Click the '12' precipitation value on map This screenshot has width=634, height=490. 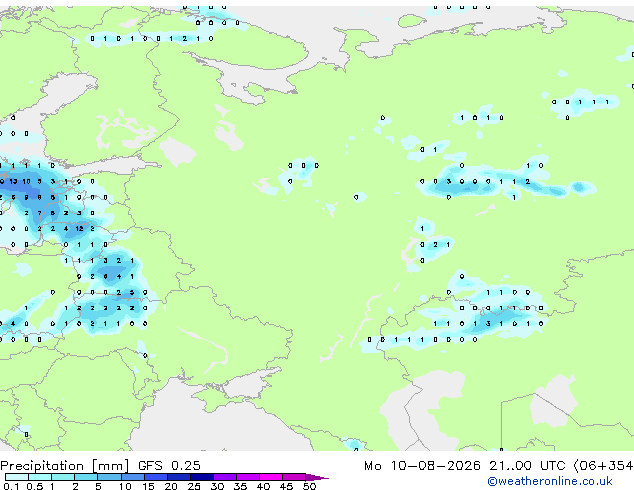click(x=79, y=228)
